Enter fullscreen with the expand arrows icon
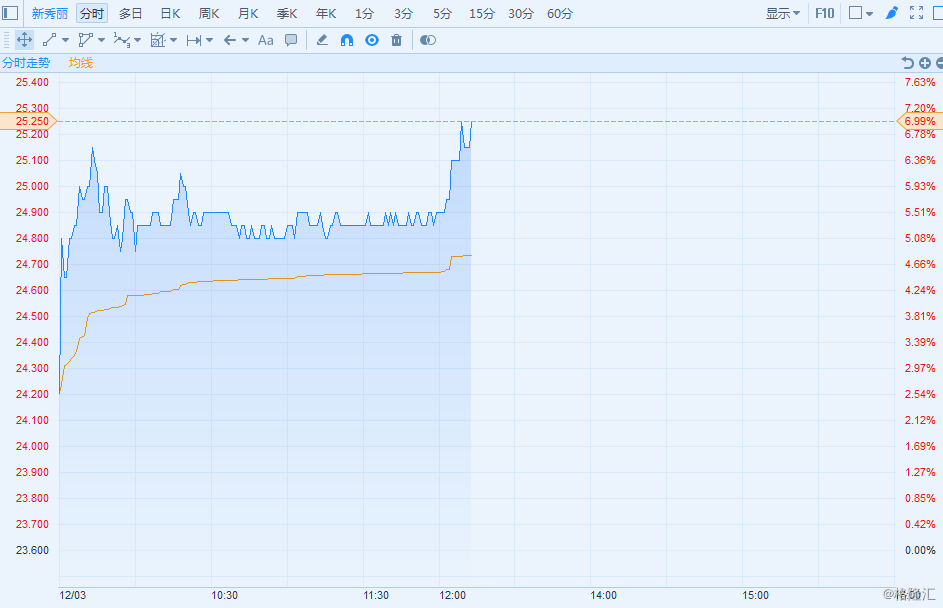Viewport: 943px width, 608px height. [917, 13]
